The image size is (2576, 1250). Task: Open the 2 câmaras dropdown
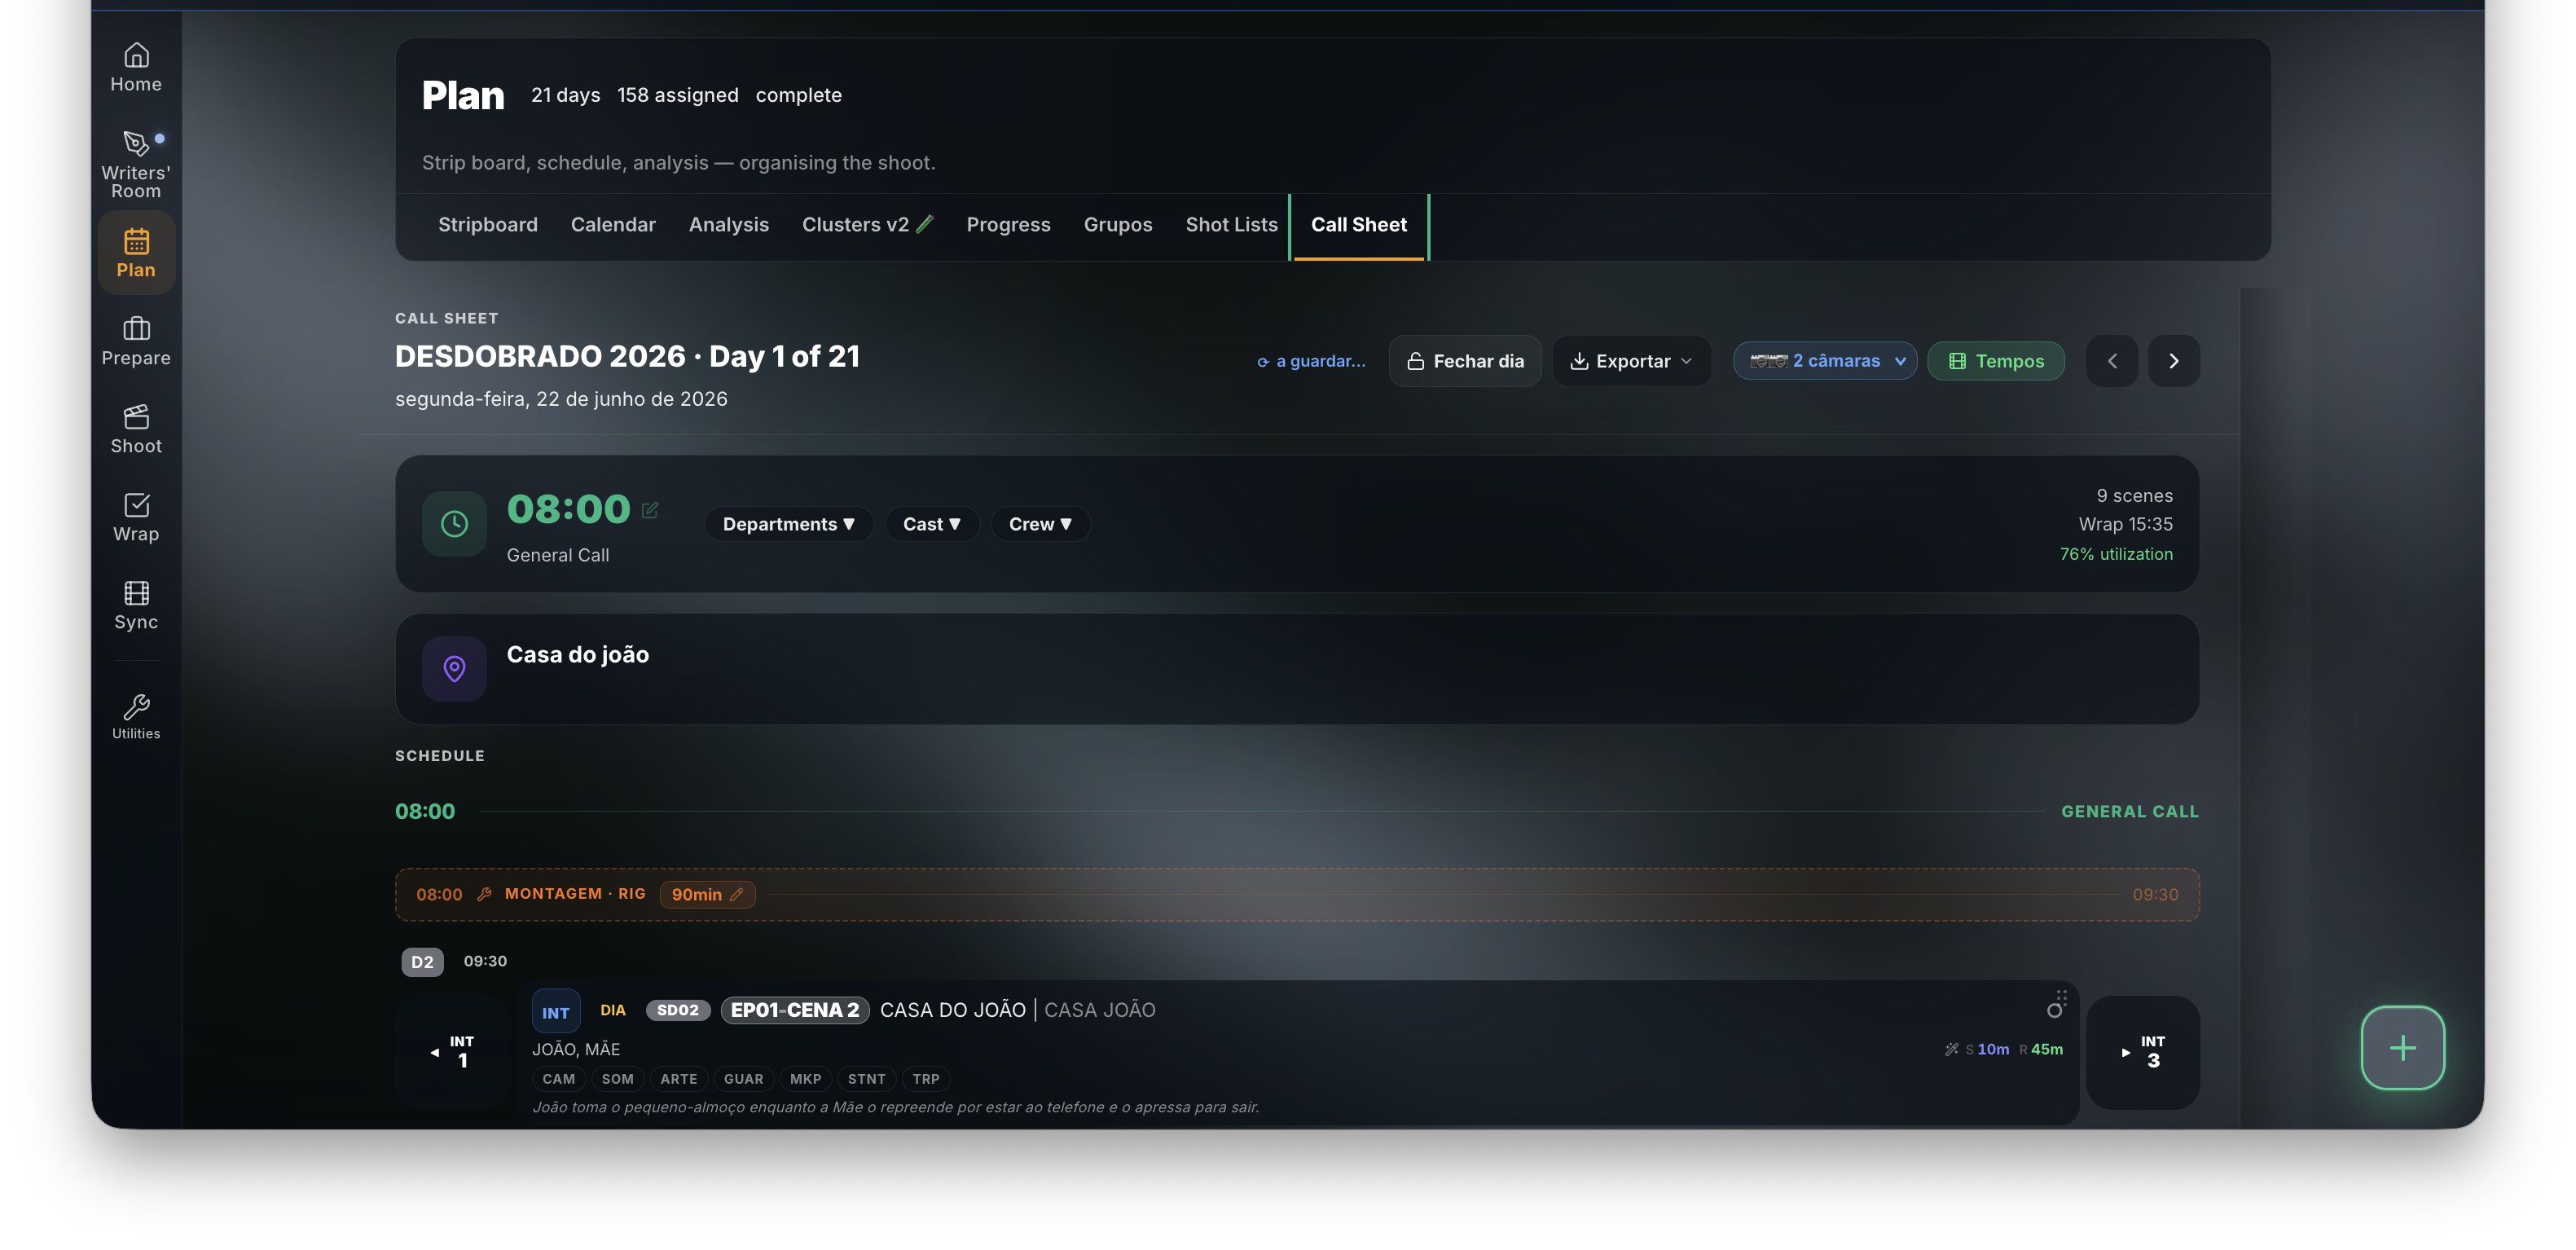click(1825, 361)
